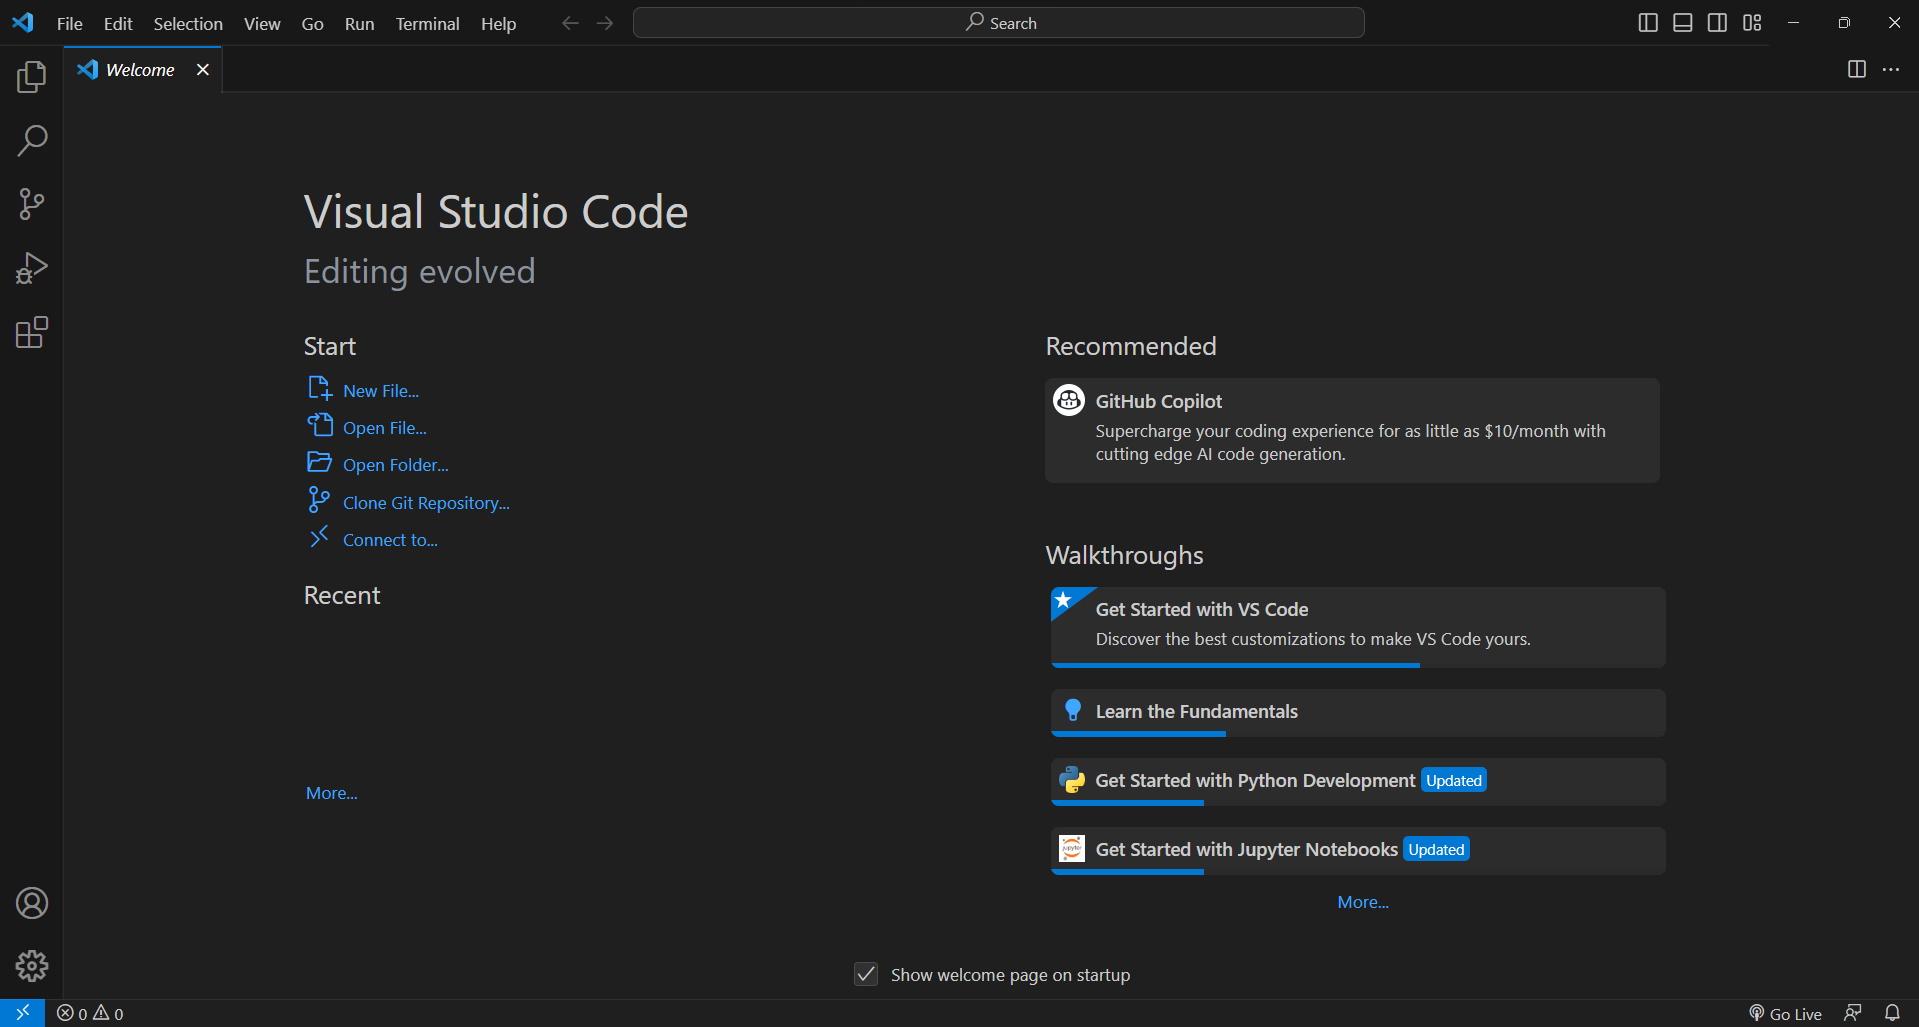Viewport: 1919px width, 1027px height.
Task: Switch to the Welcome tab
Action: tap(138, 69)
